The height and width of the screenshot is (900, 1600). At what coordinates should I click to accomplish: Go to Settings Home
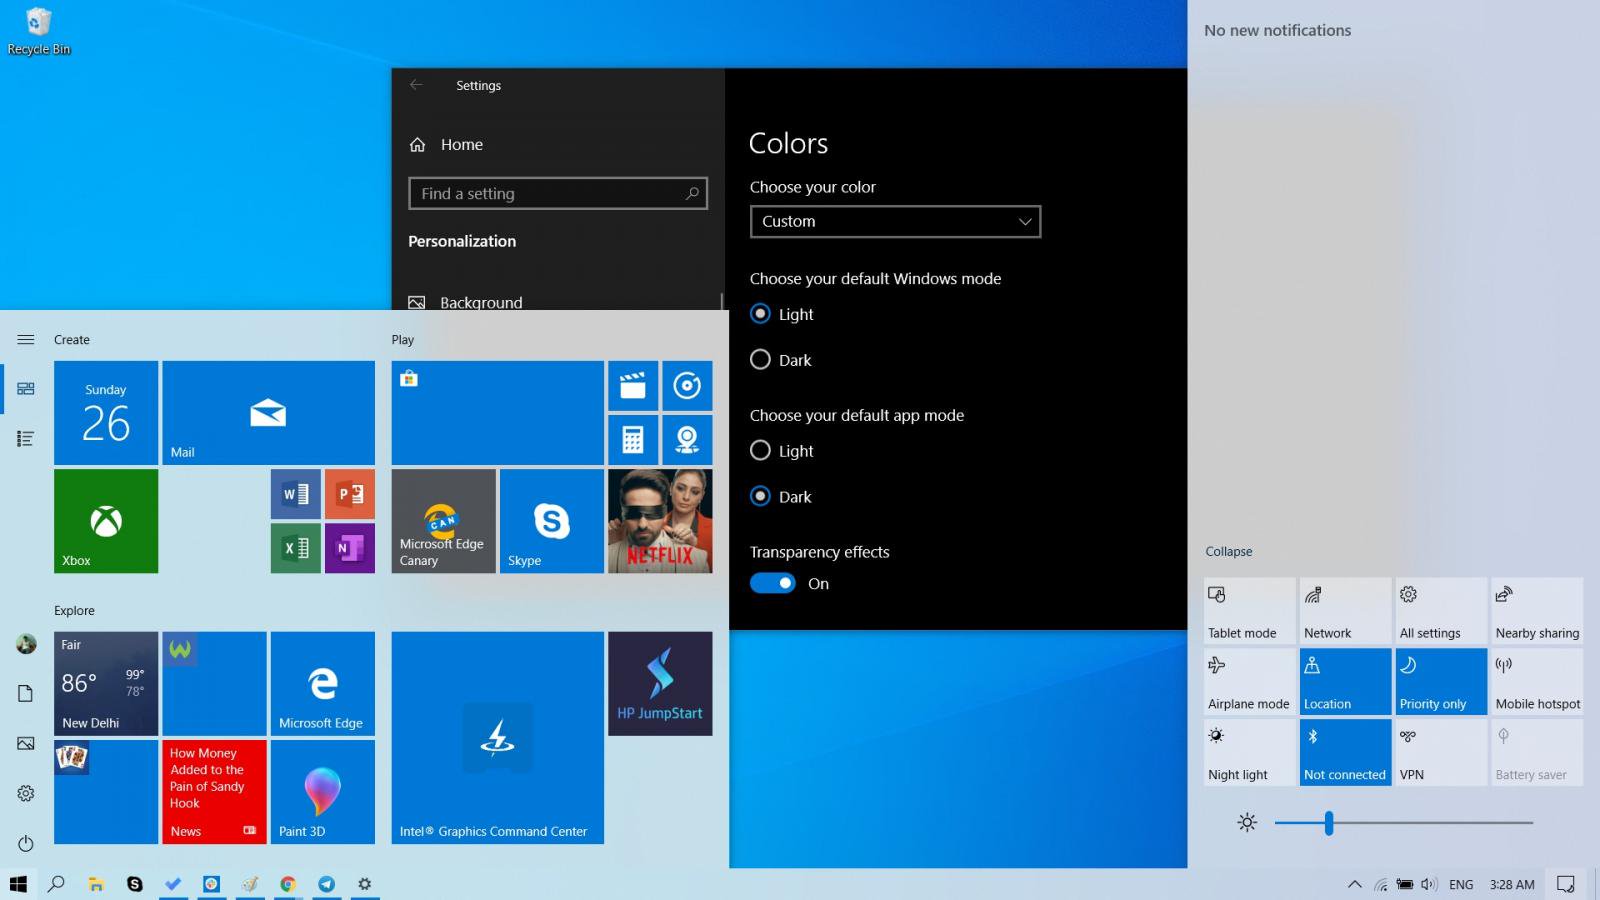pyautogui.click(x=461, y=145)
